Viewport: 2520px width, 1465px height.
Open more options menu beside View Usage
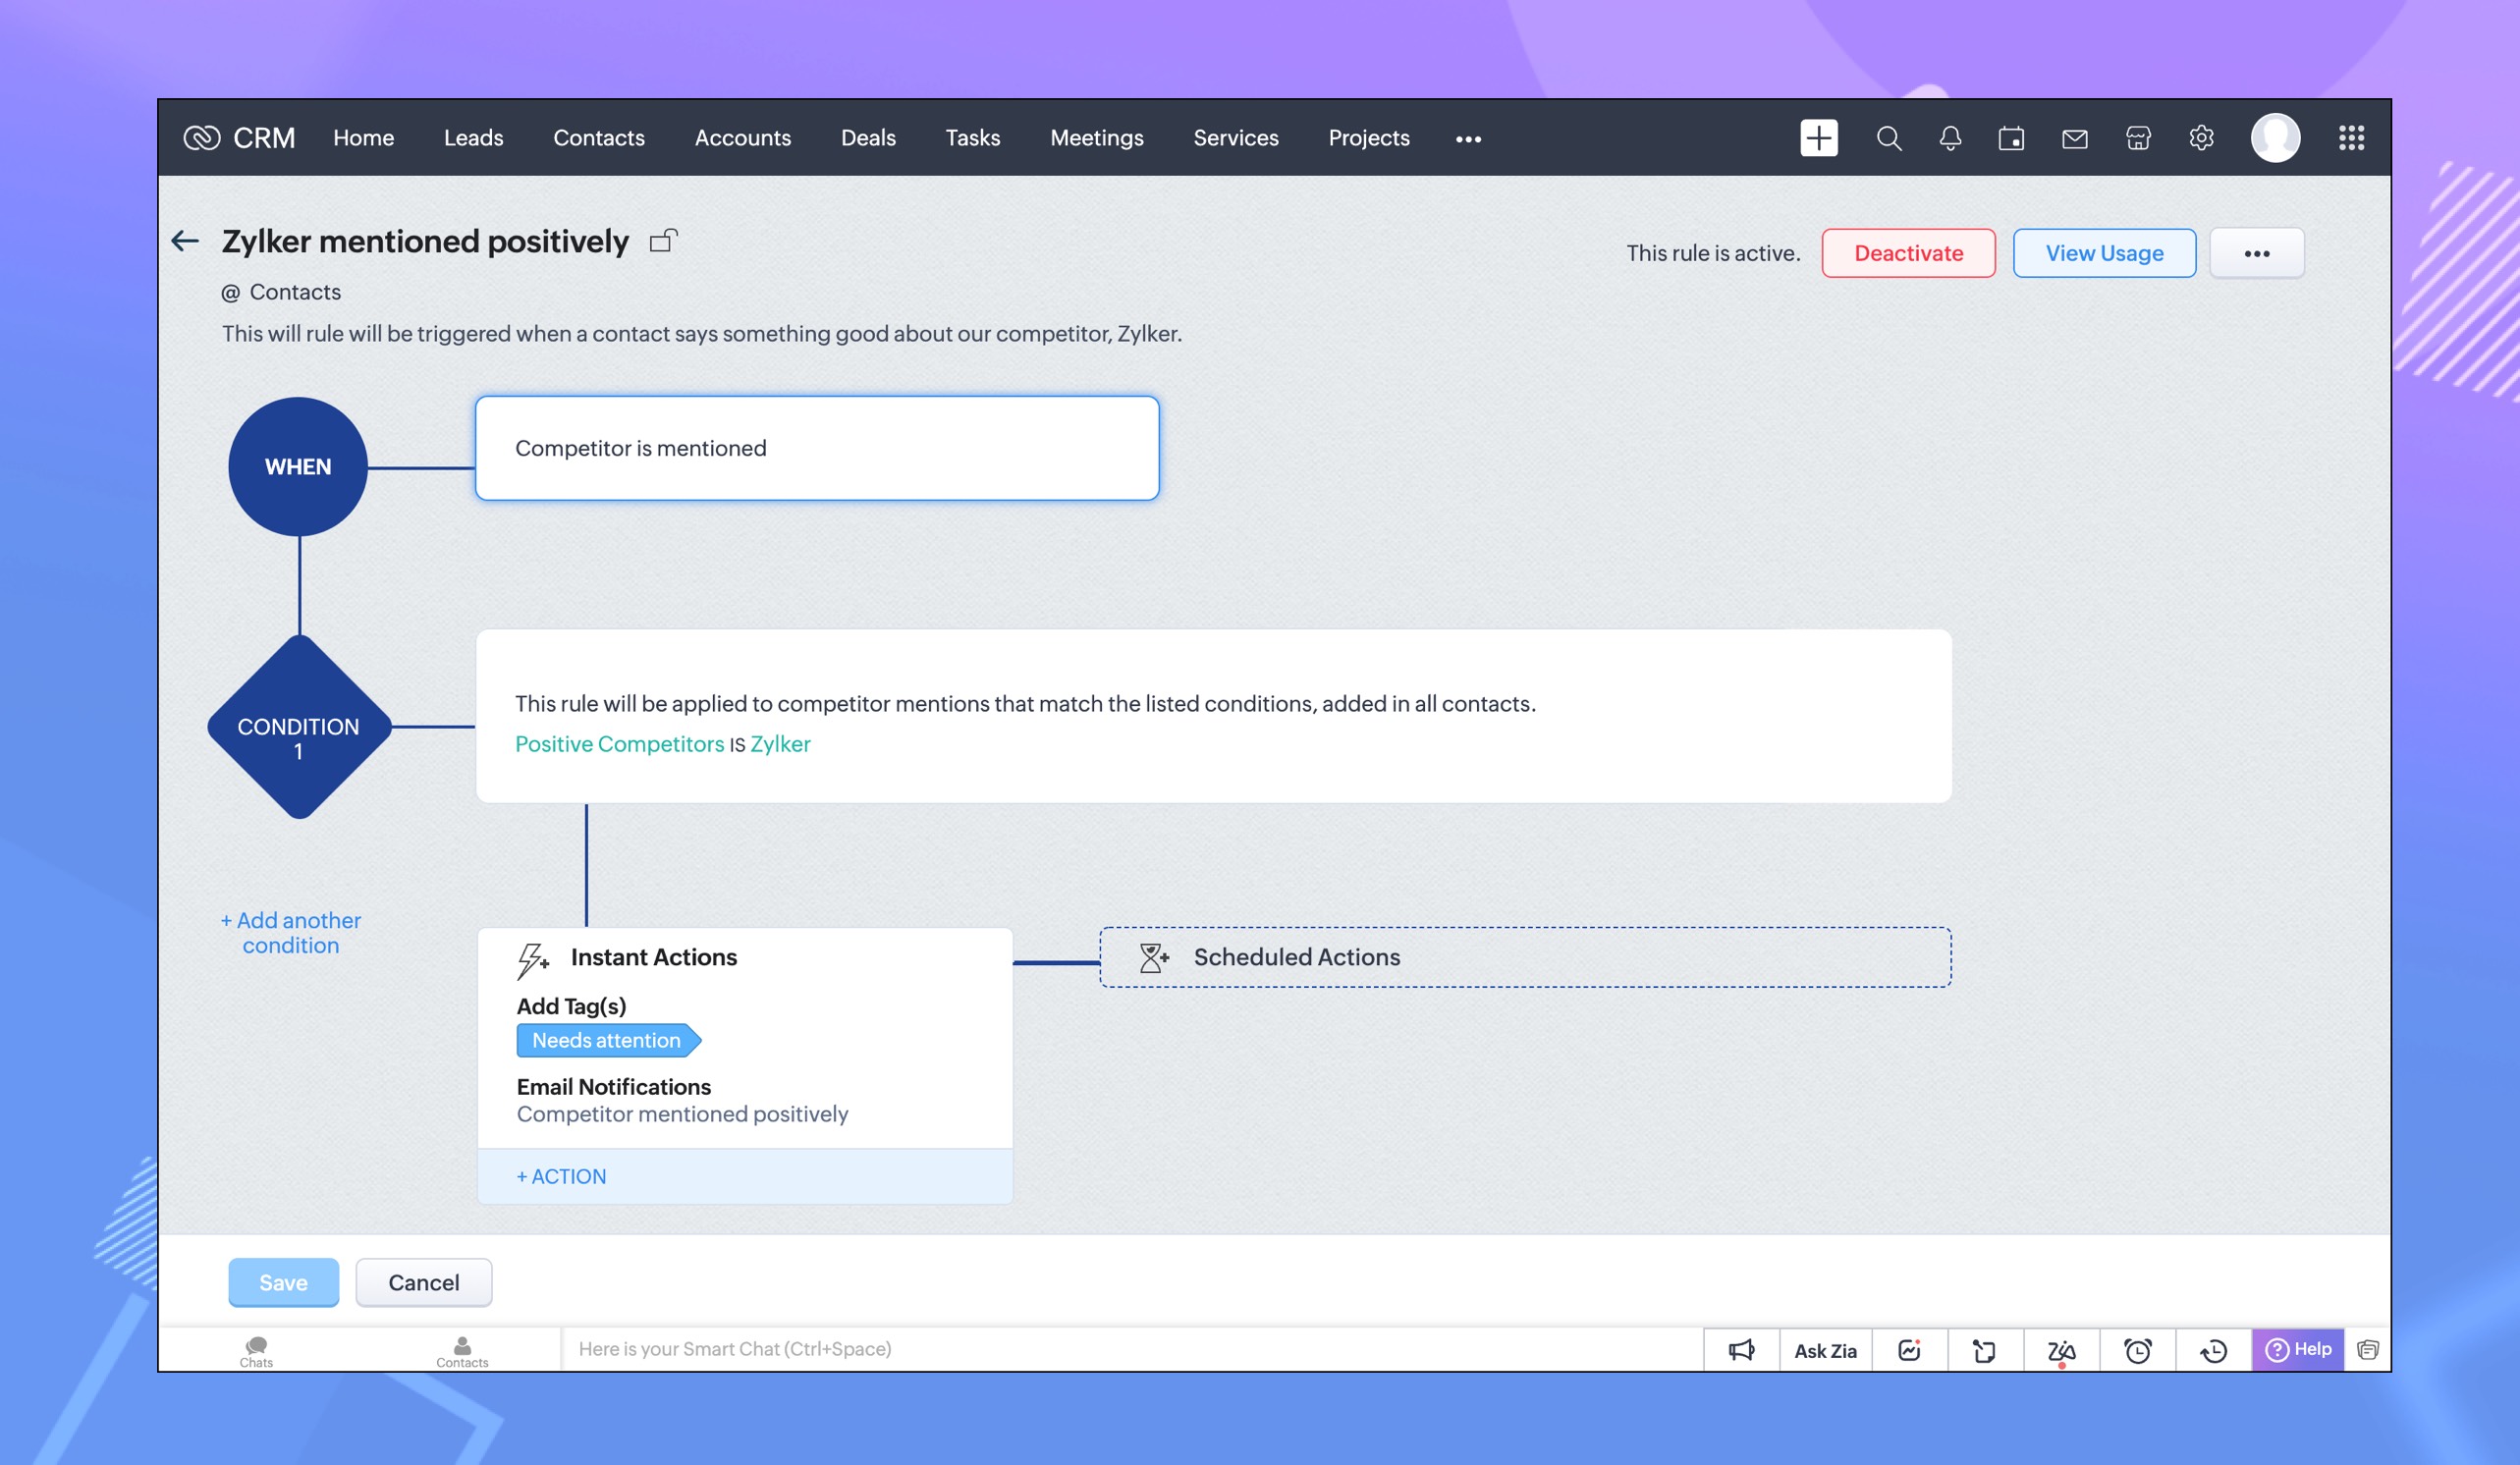click(2256, 253)
